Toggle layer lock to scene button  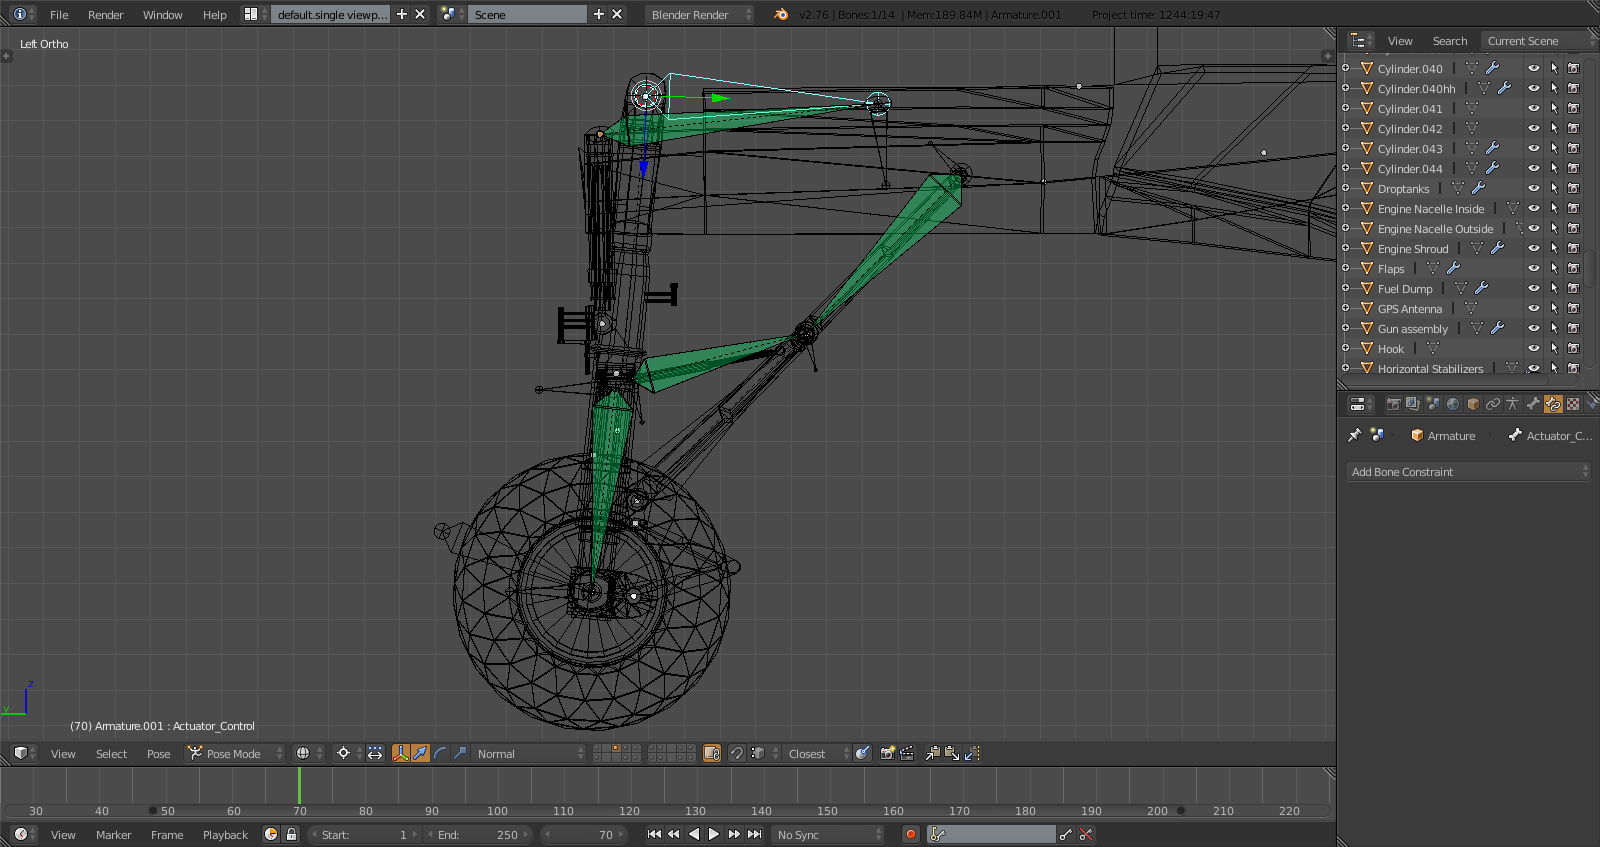(712, 753)
